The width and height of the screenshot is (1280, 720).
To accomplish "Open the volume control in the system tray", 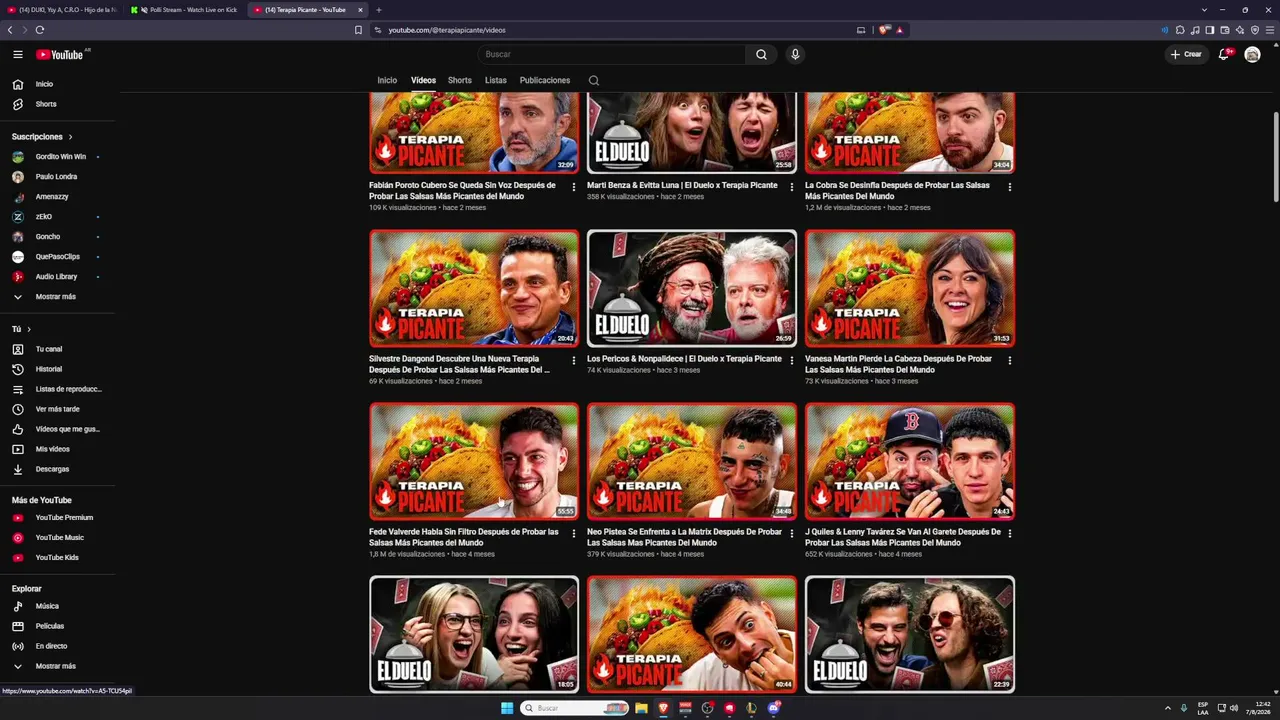I will [1234, 708].
